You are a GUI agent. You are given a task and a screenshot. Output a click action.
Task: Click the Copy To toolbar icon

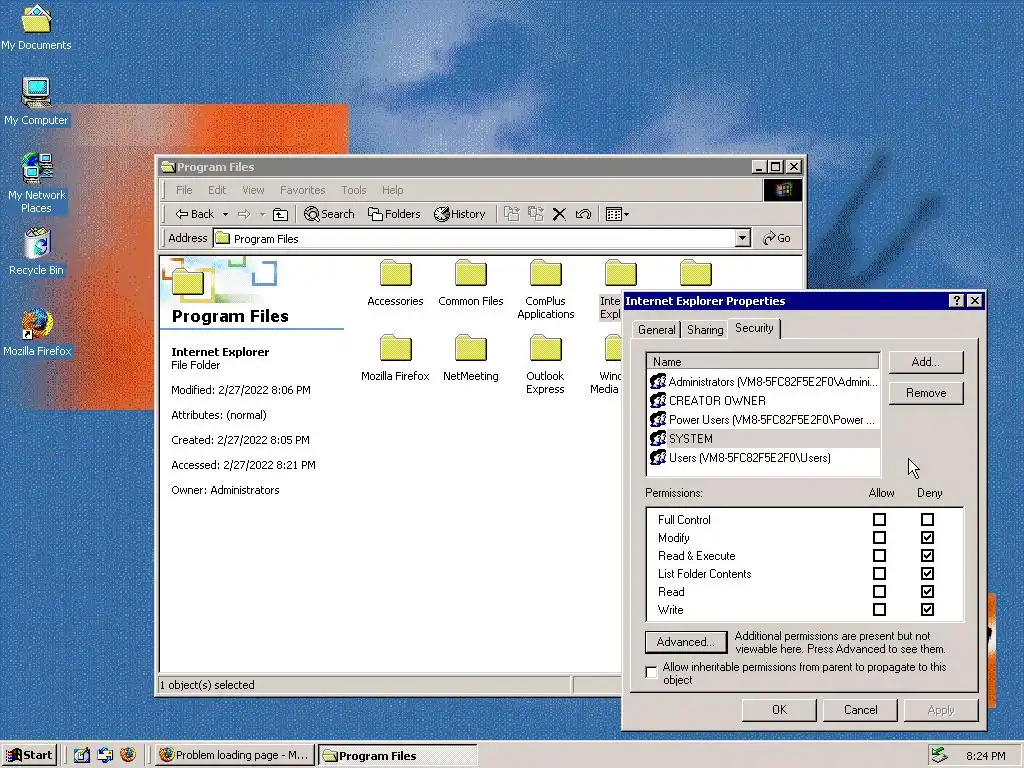[536, 214]
